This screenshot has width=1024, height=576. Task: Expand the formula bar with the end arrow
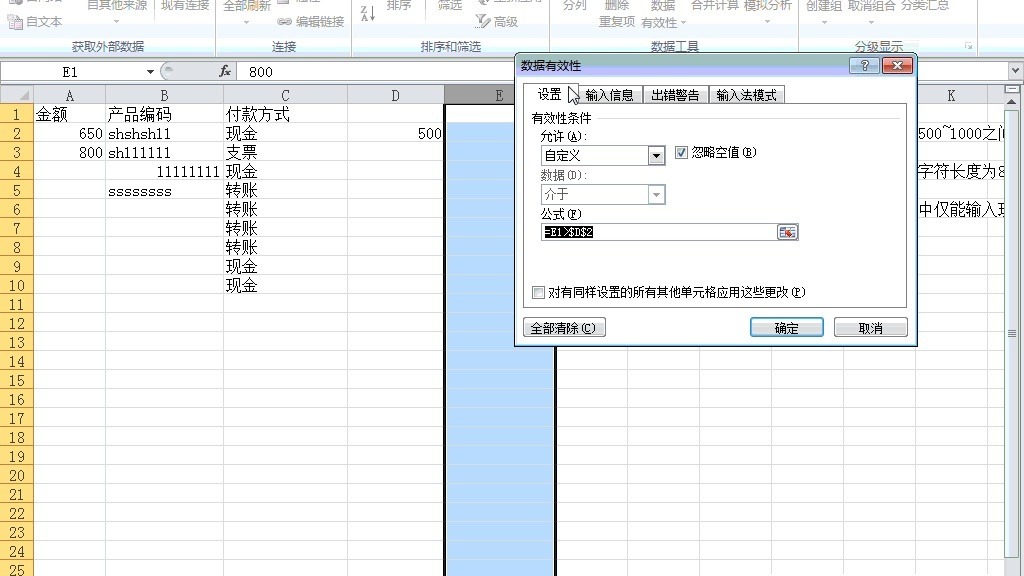(1015, 71)
